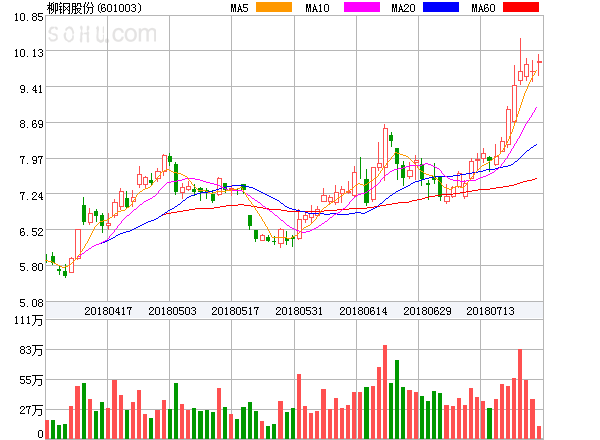Click the 20180417 date label
Image resolution: width=600 pixels, height=440 pixels.
click(x=108, y=311)
